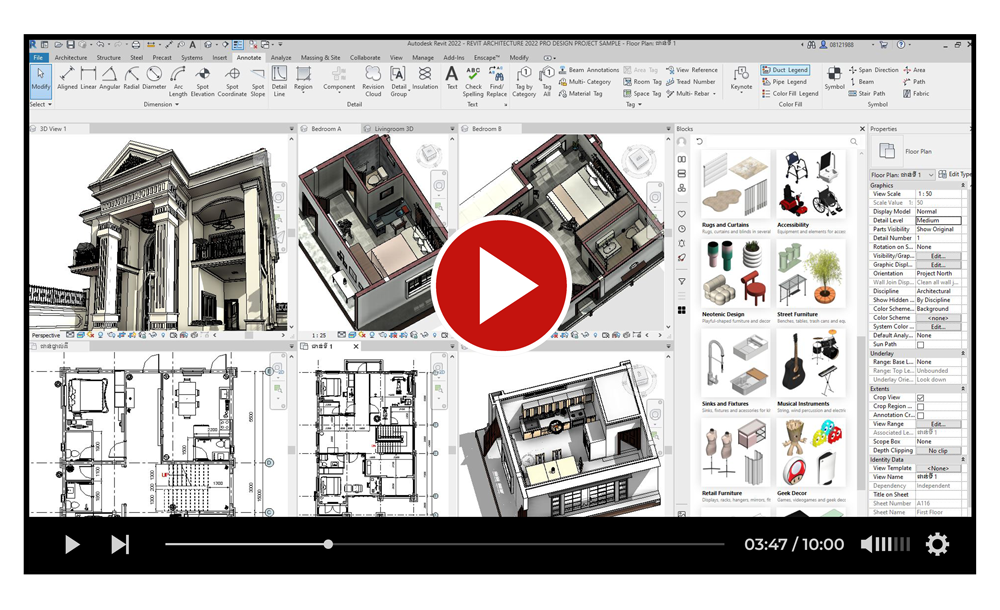Screen dimensions: 1000x610
Task: Open the Massing & Site tab
Action: (x=320, y=58)
